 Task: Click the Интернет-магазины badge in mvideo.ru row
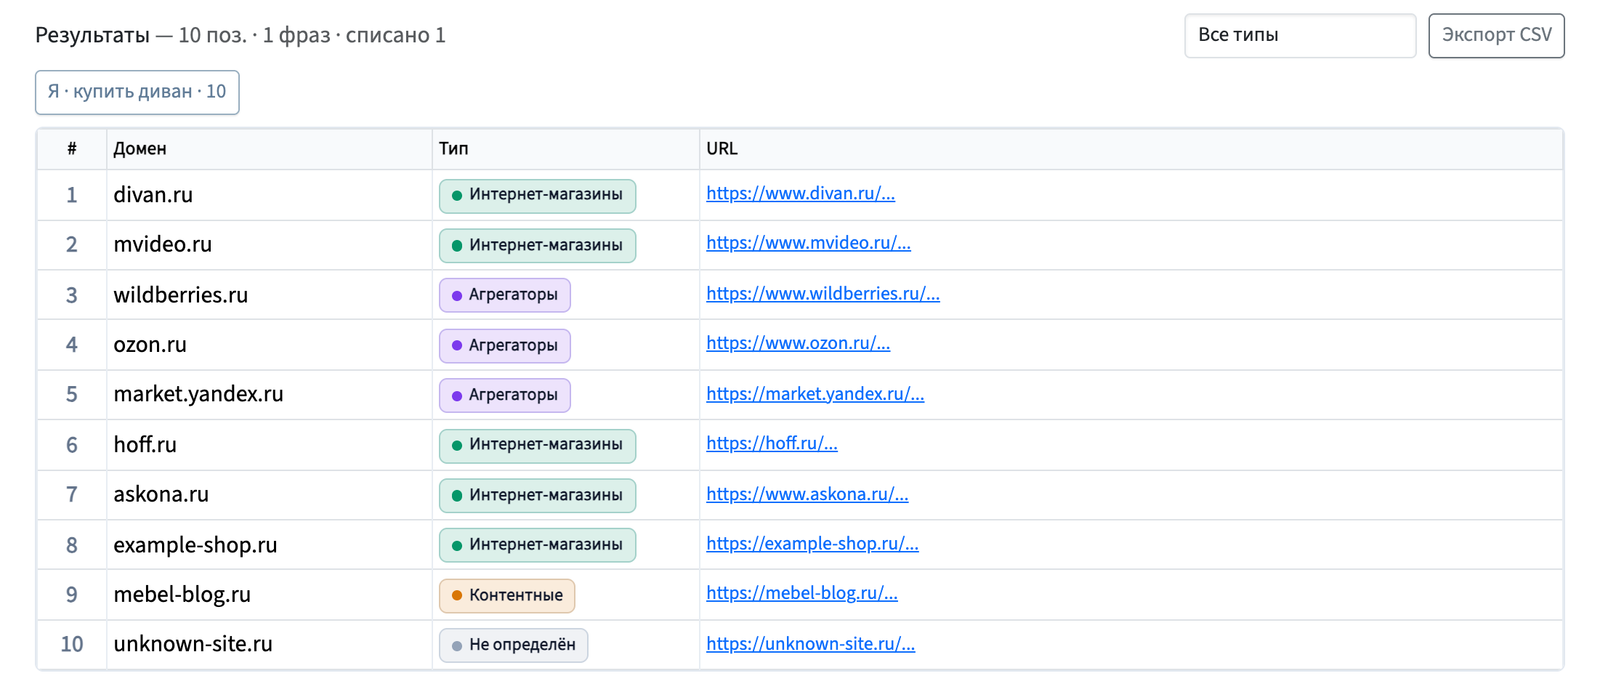click(537, 245)
